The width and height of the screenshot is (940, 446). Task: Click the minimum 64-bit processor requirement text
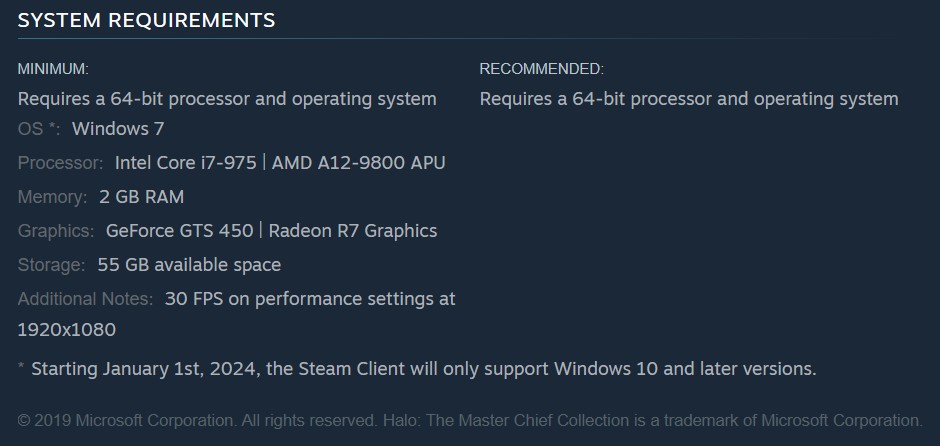(227, 99)
